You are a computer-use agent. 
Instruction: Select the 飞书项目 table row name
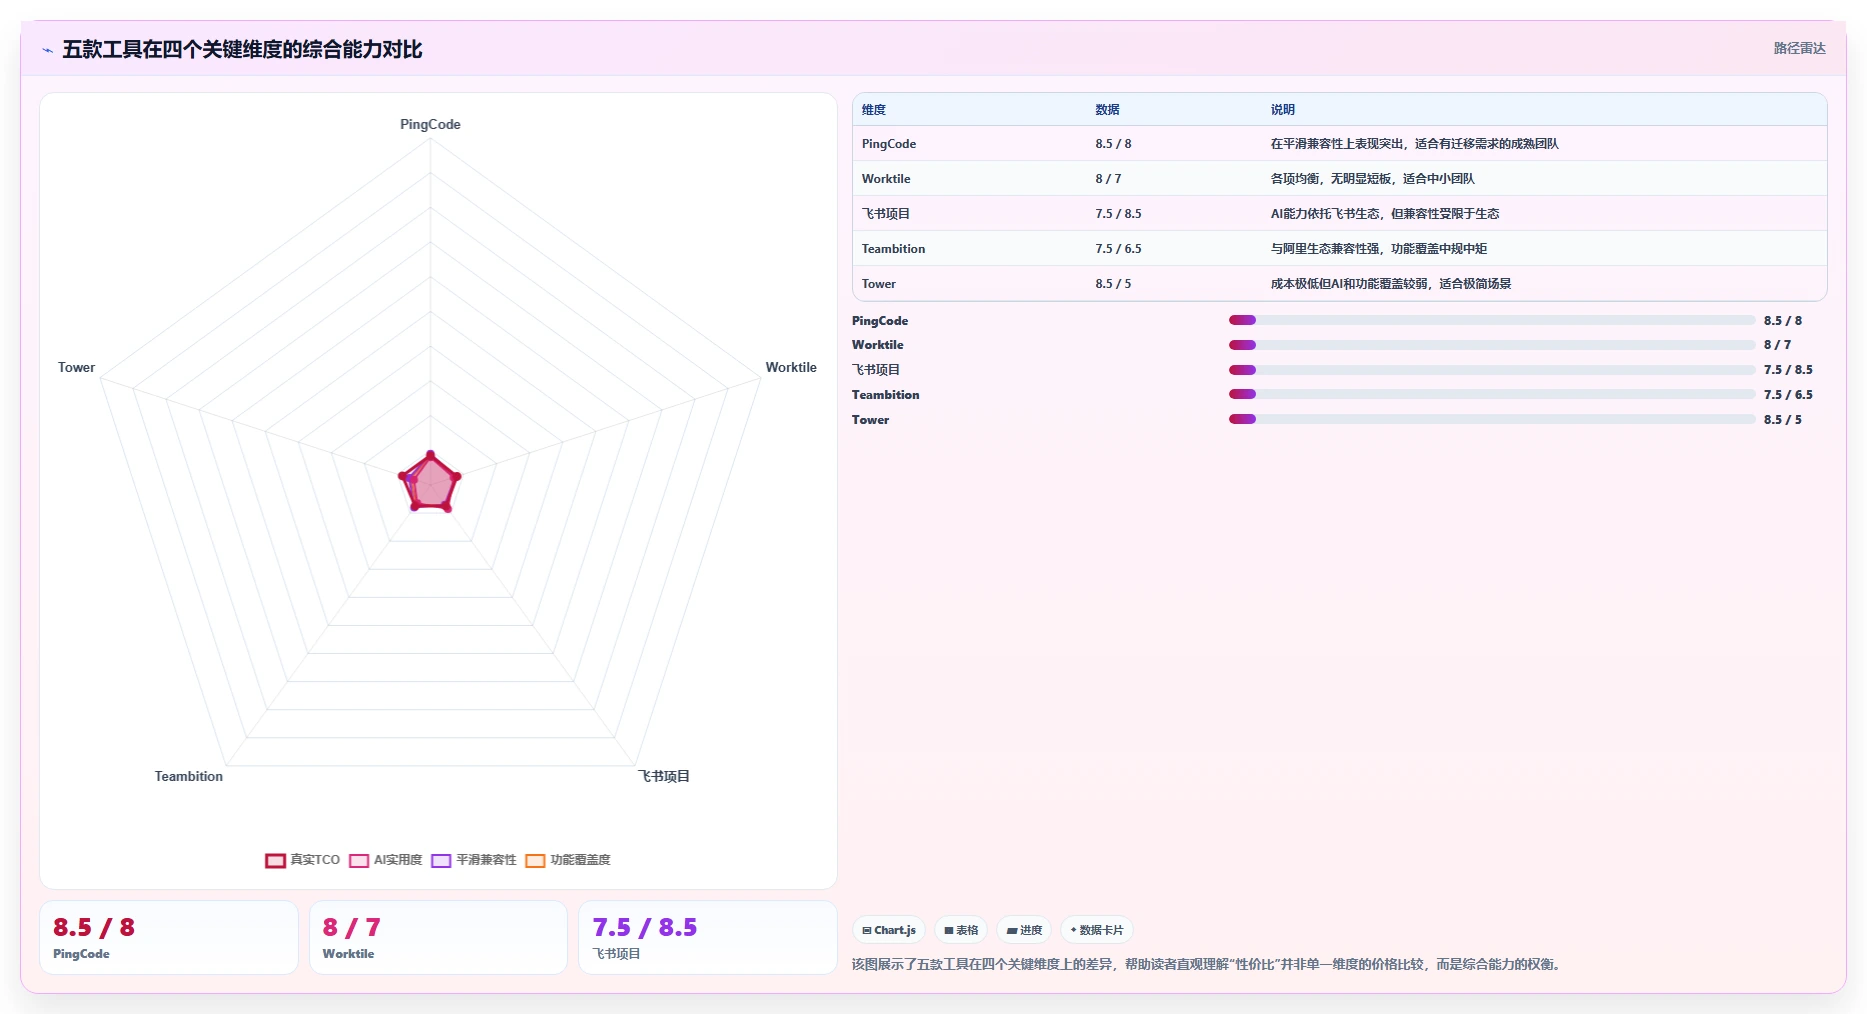click(x=886, y=214)
